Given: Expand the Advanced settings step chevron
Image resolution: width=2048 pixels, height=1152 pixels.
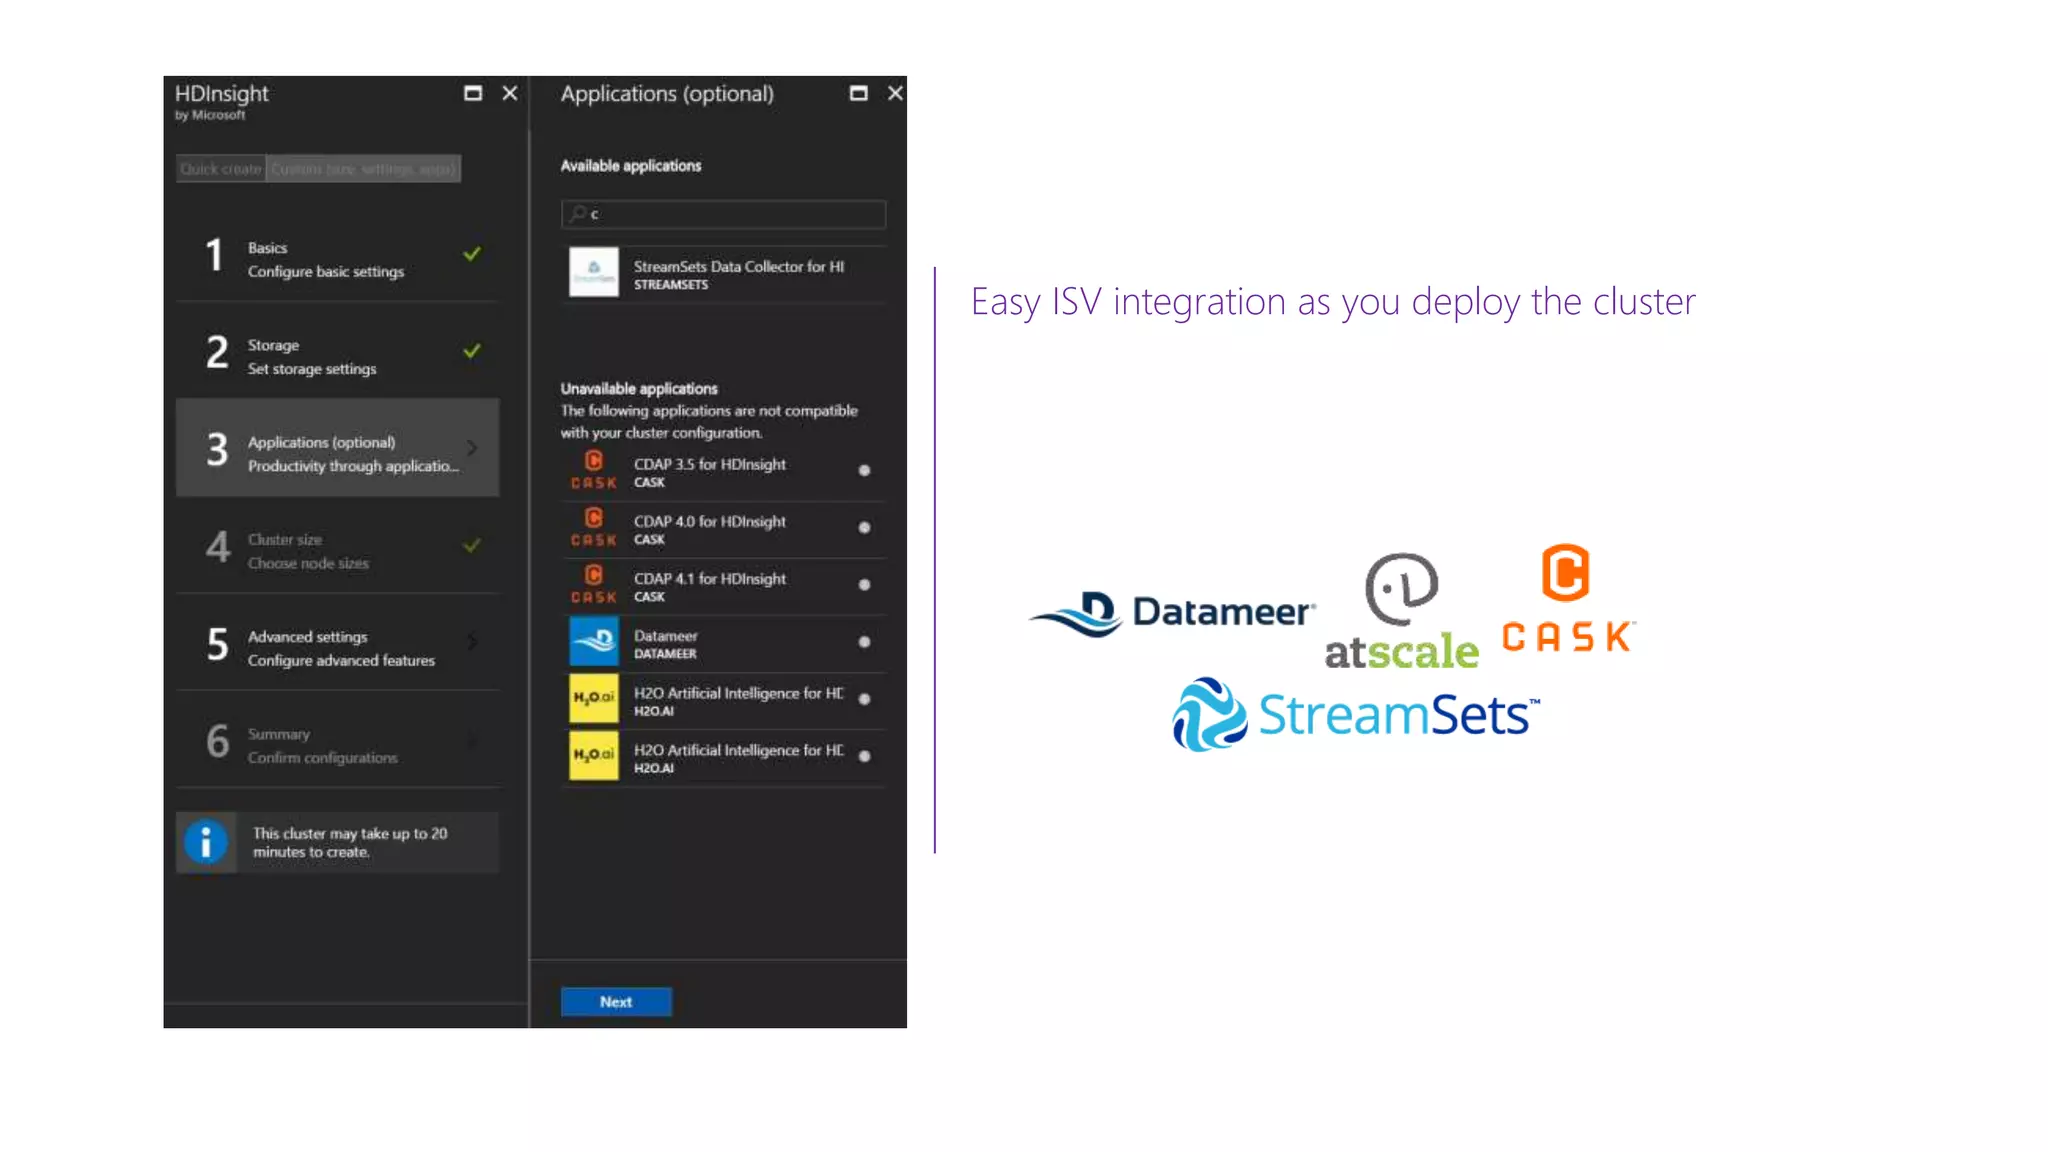Looking at the screenshot, I should click(472, 642).
